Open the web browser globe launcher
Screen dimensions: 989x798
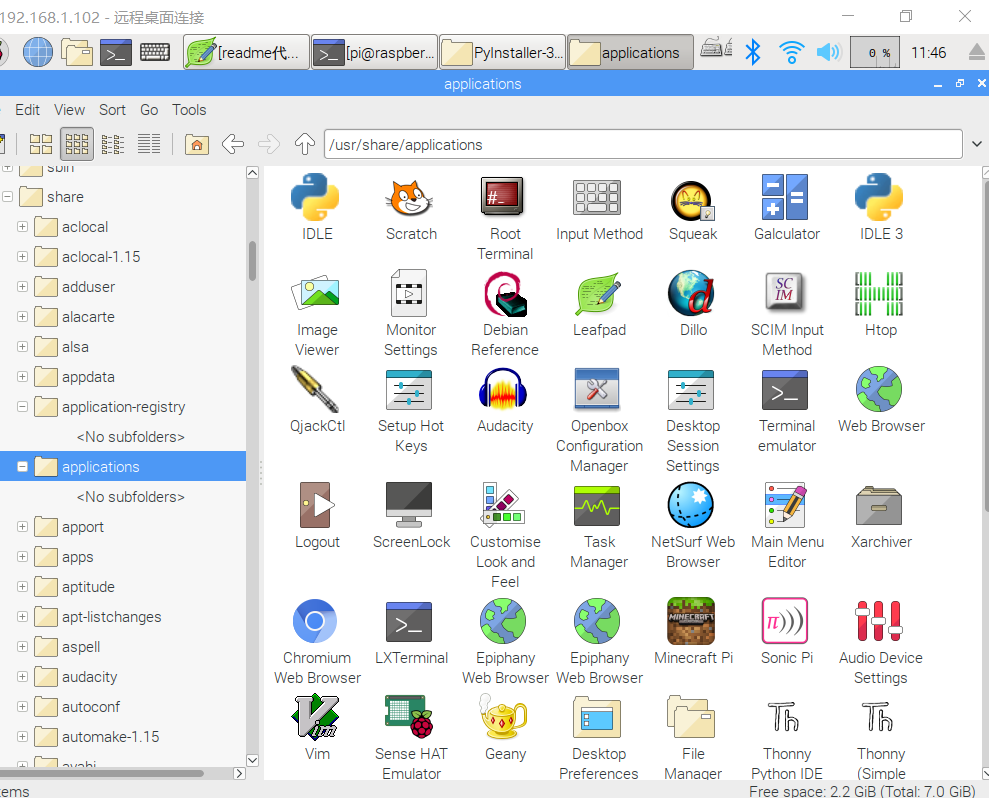38,52
